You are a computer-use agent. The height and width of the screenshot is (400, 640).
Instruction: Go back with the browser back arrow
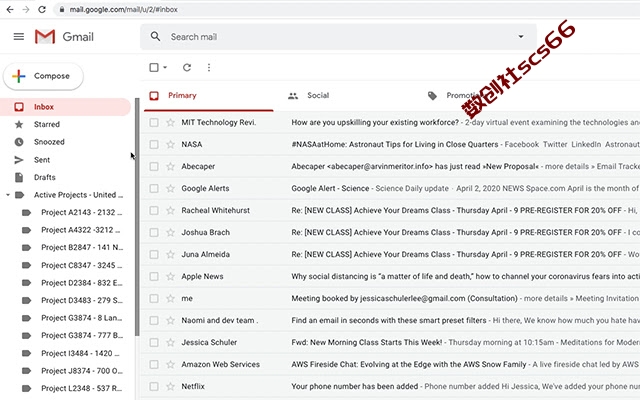[x=10, y=9]
